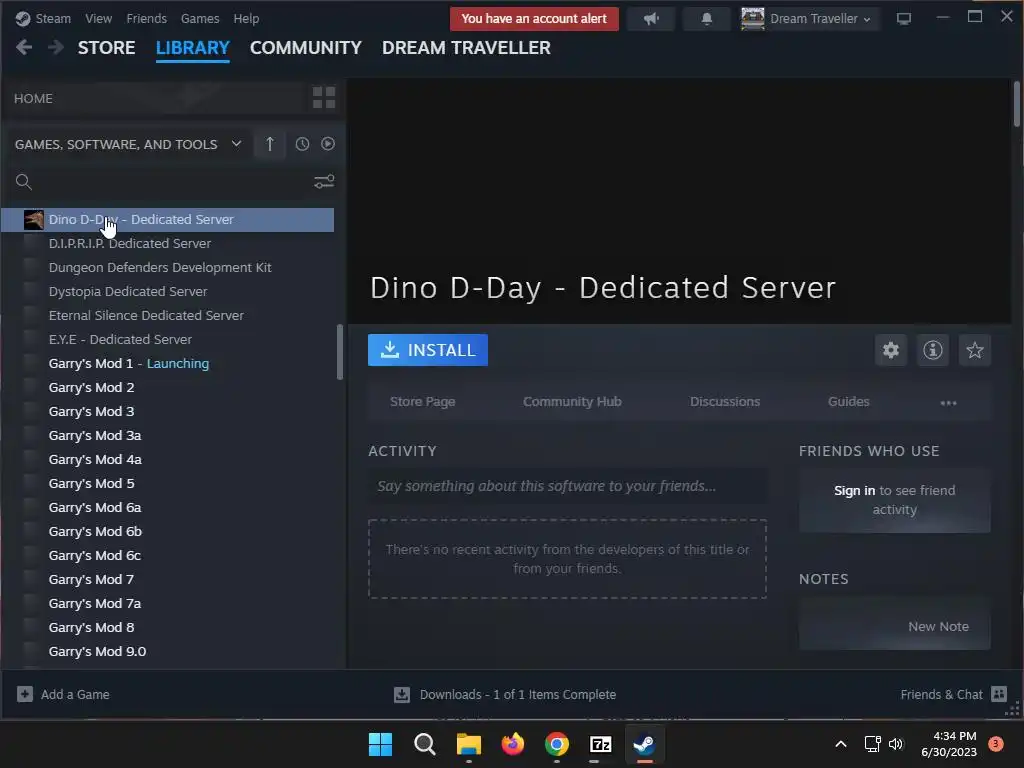The image size is (1024, 768).
Task: Click the activity status text field
Action: 568,486
